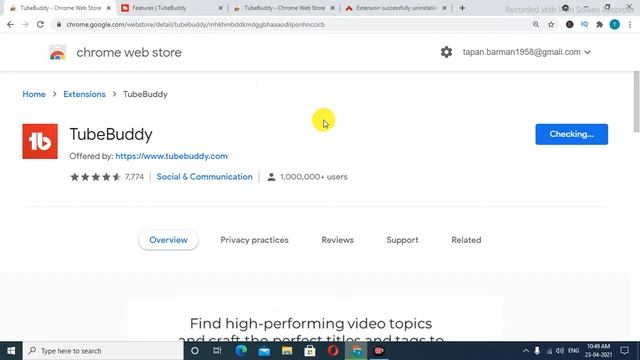The height and width of the screenshot is (360, 640).
Task: Click the Chrome Web Store rainbow logo
Action: [58, 53]
